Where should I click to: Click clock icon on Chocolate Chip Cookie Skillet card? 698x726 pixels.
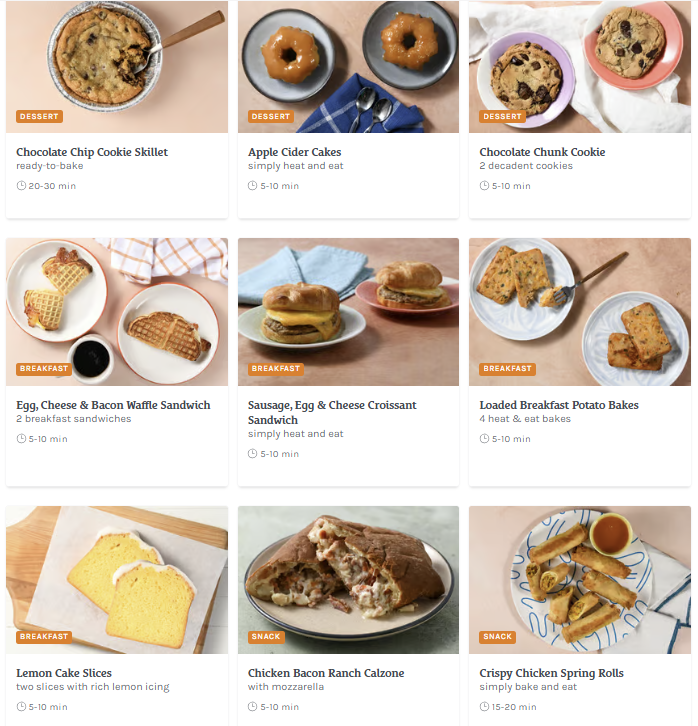coord(21,186)
